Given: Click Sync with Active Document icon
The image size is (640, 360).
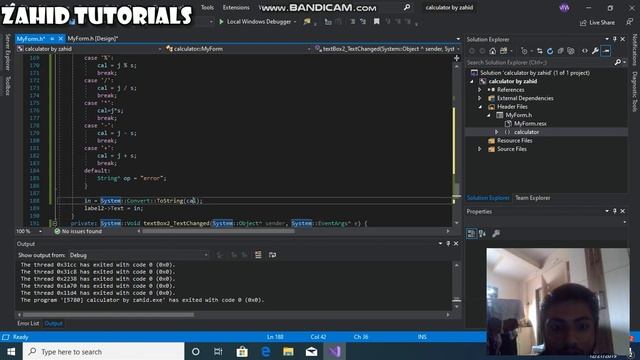Looking at the screenshot, I should point(540,51).
